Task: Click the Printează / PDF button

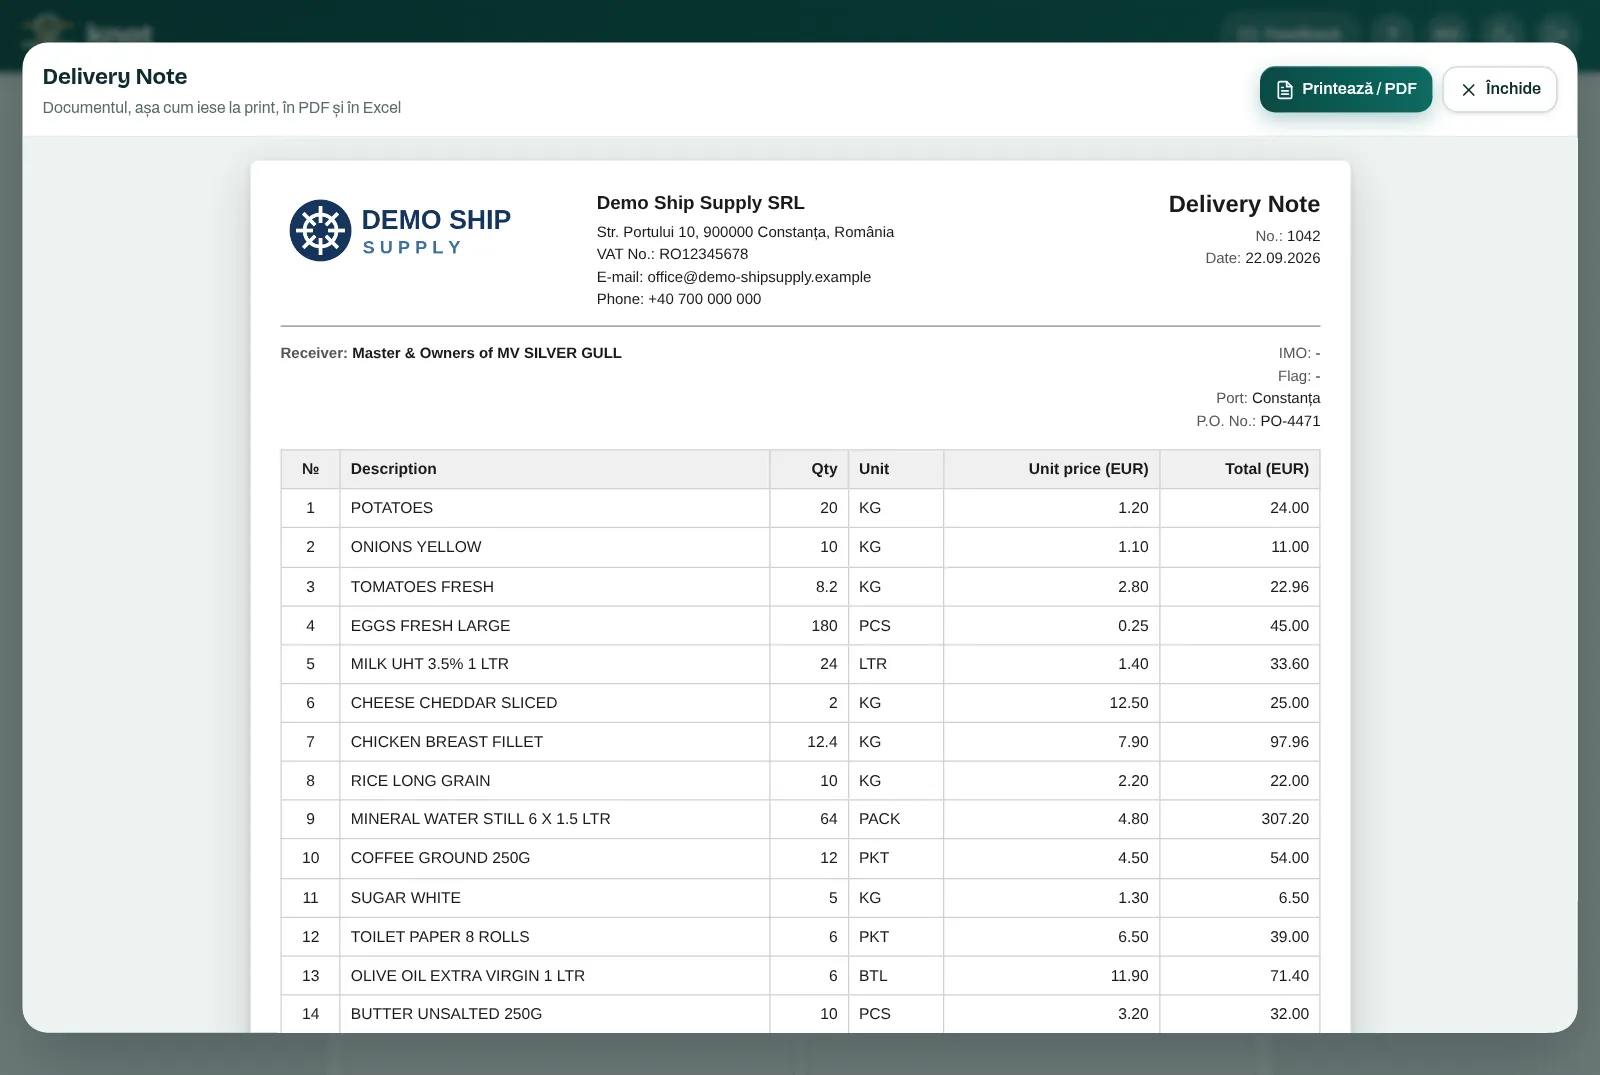Action: (1345, 89)
